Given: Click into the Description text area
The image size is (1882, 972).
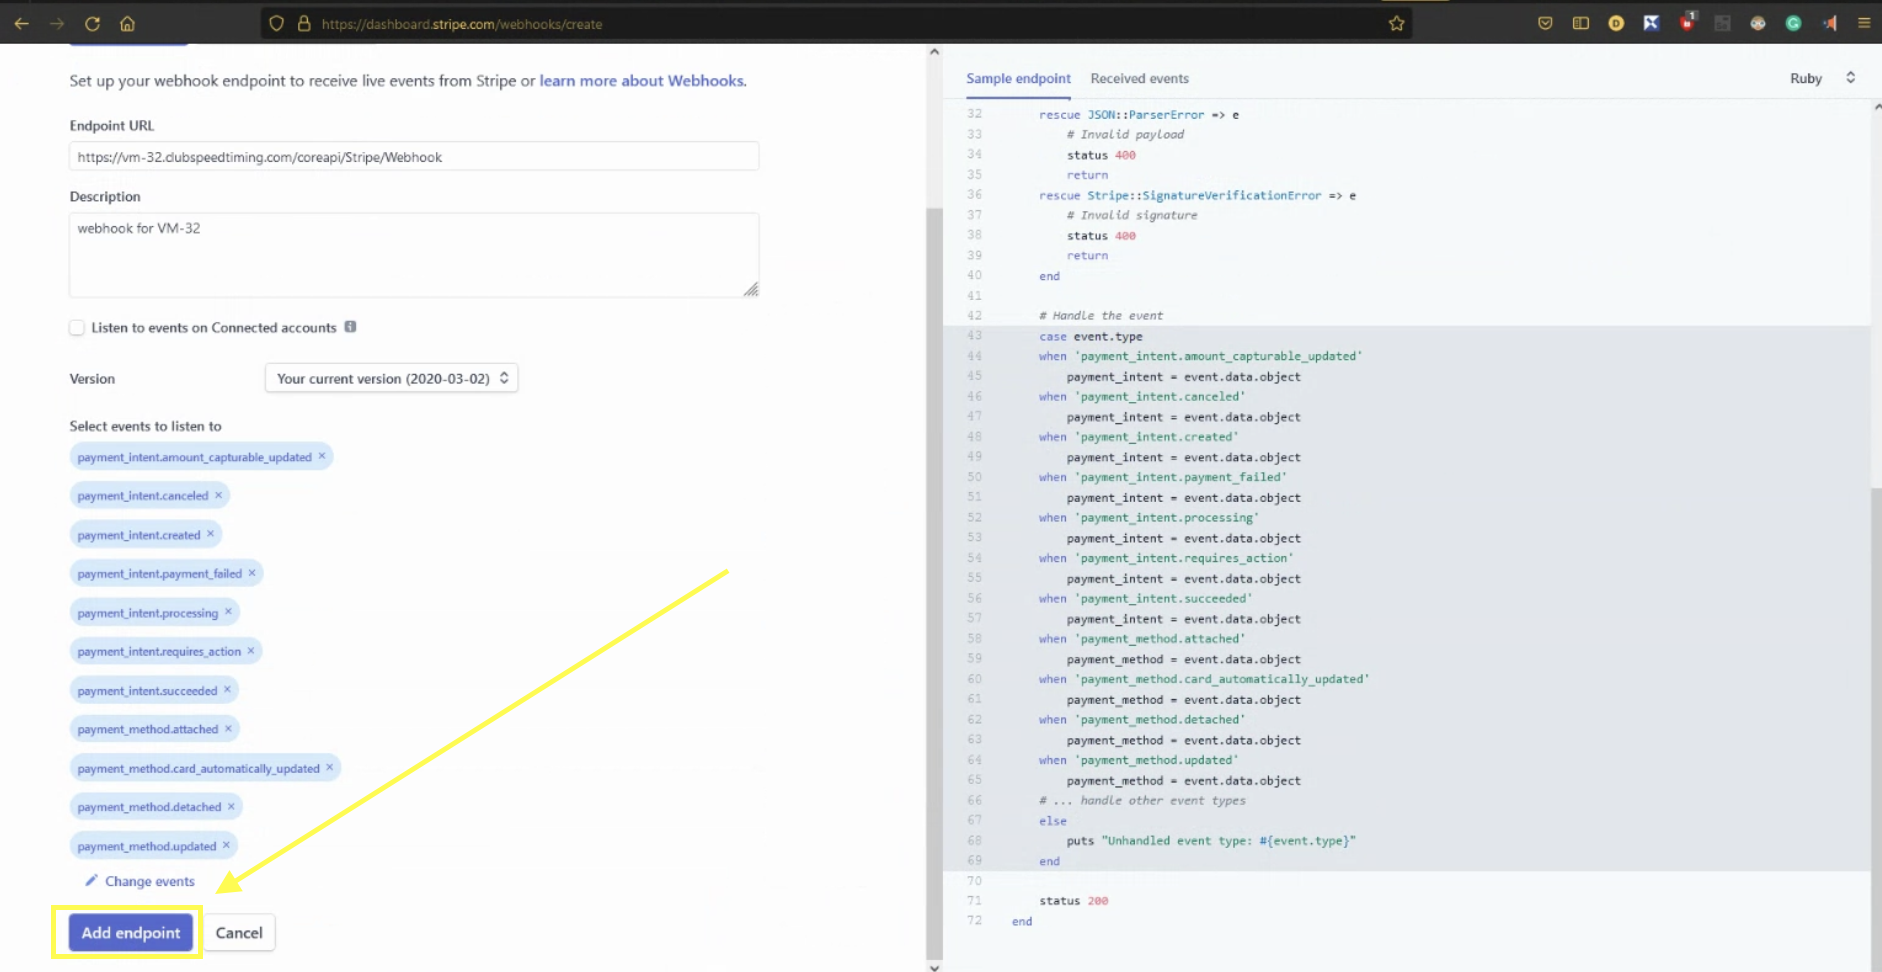Looking at the screenshot, I should pyautogui.click(x=414, y=254).
